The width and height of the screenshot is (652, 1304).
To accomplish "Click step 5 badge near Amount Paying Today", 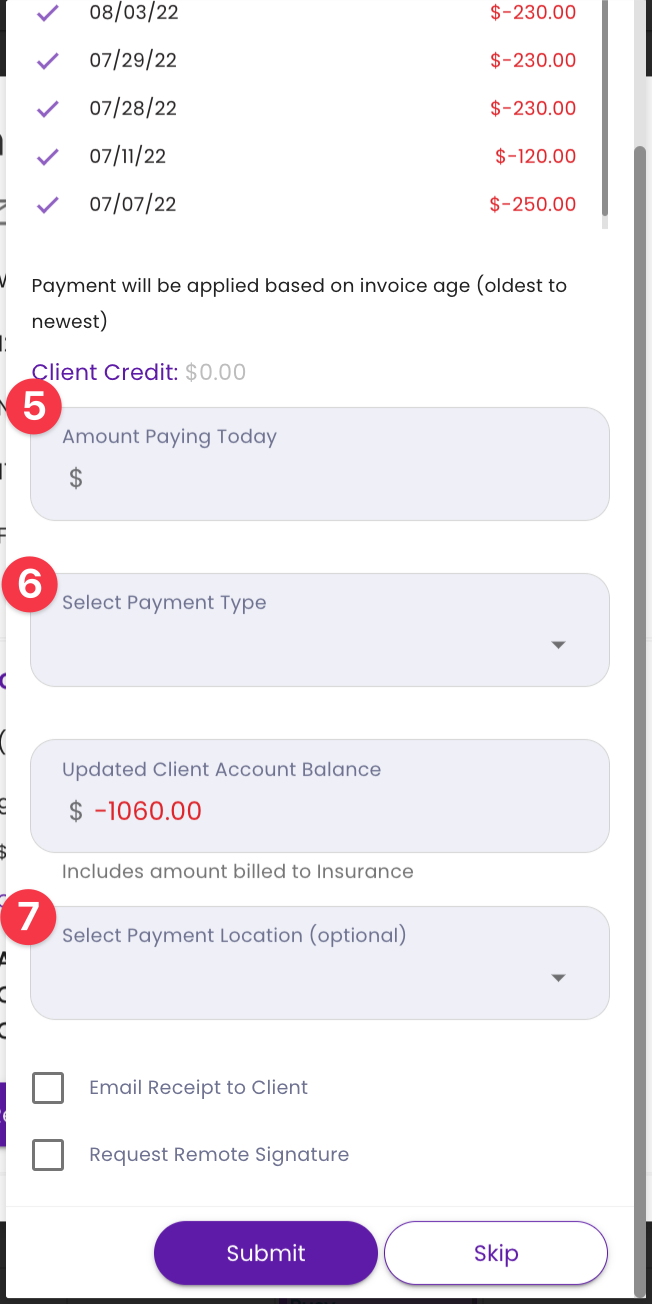I will 33,406.
